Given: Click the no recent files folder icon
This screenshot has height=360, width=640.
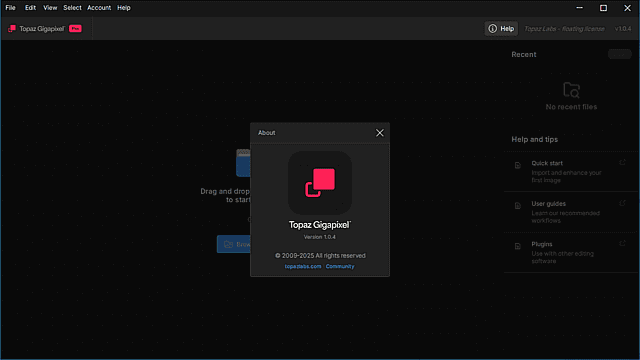Looking at the screenshot, I should click(571, 90).
